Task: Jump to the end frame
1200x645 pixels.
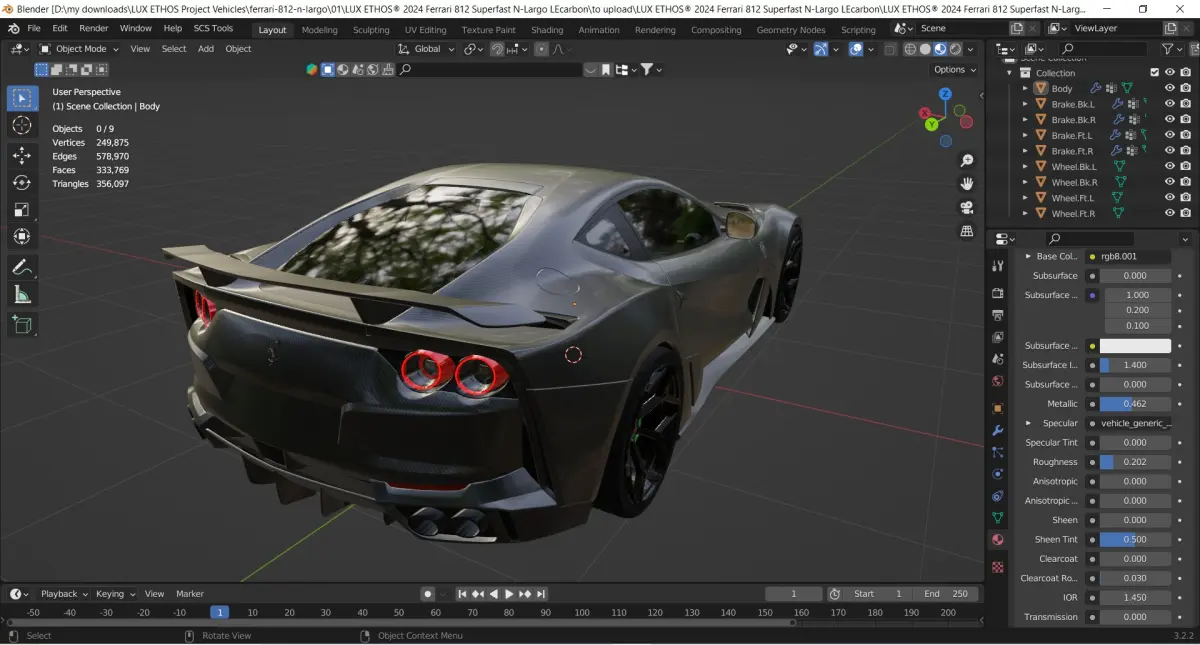Action: [541, 594]
